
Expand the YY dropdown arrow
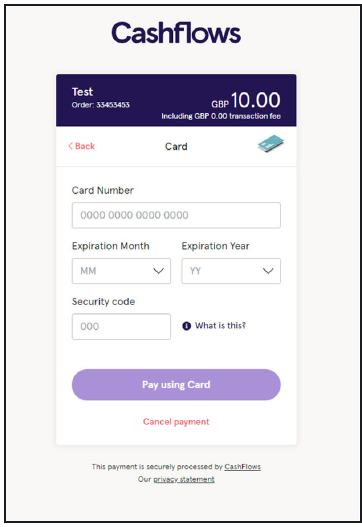(268, 271)
